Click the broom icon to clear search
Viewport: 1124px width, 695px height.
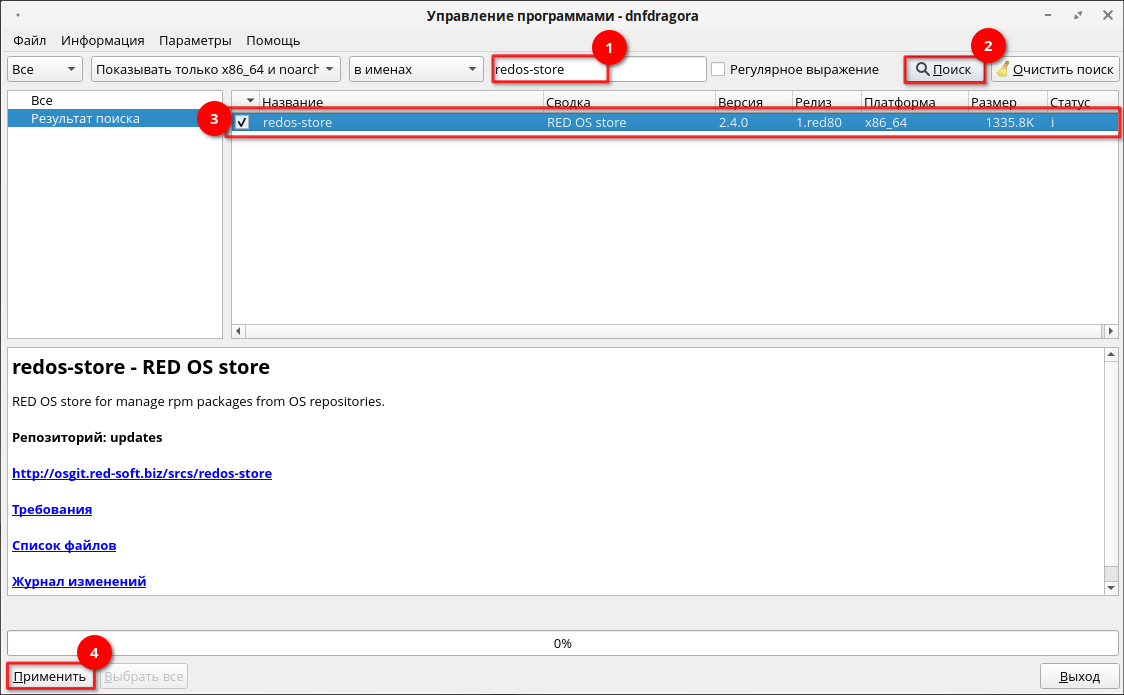[x=1002, y=69]
